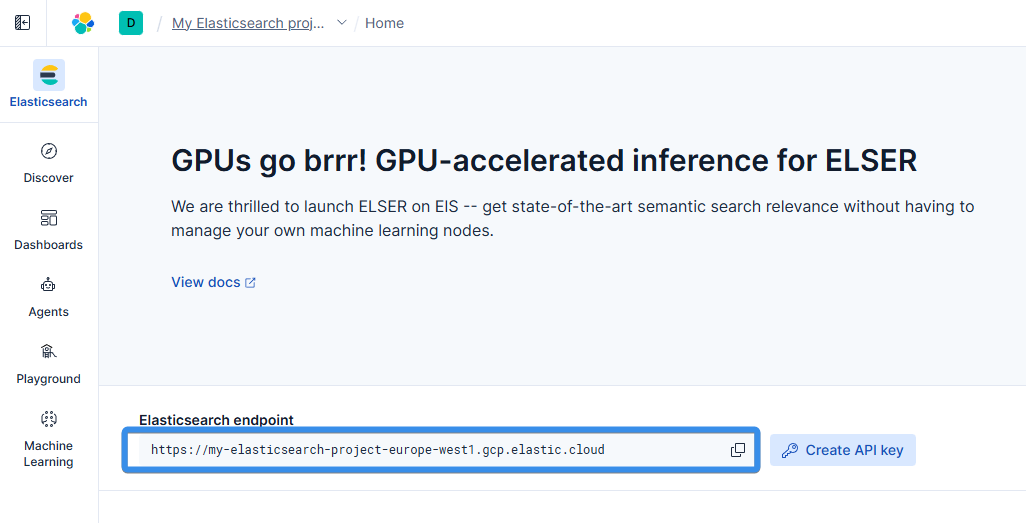Open the Playground icon in sidebar

[48, 352]
